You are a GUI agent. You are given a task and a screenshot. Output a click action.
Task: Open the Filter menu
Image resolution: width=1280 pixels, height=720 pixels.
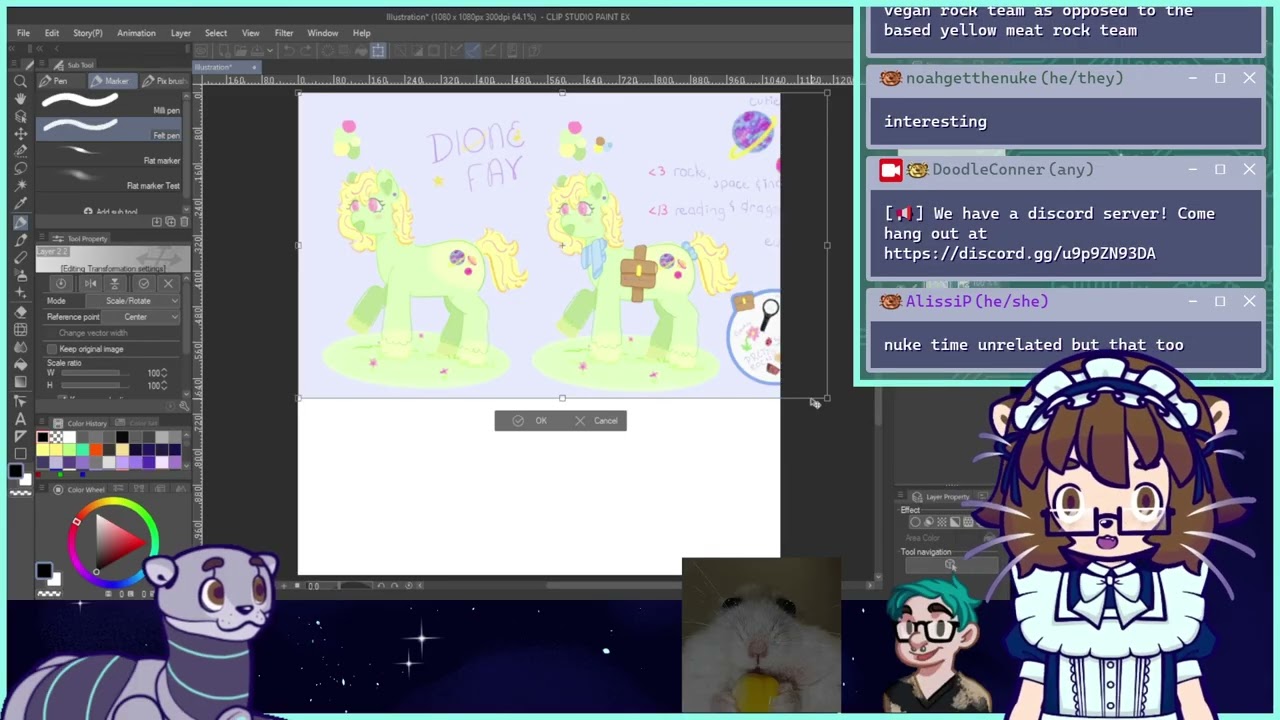pyautogui.click(x=284, y=33)
